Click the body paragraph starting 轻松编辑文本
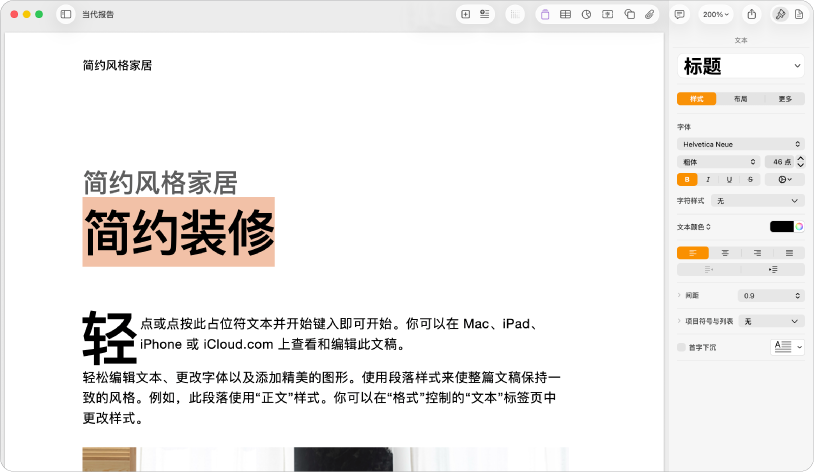814x473 pixels. click(321, 398)
